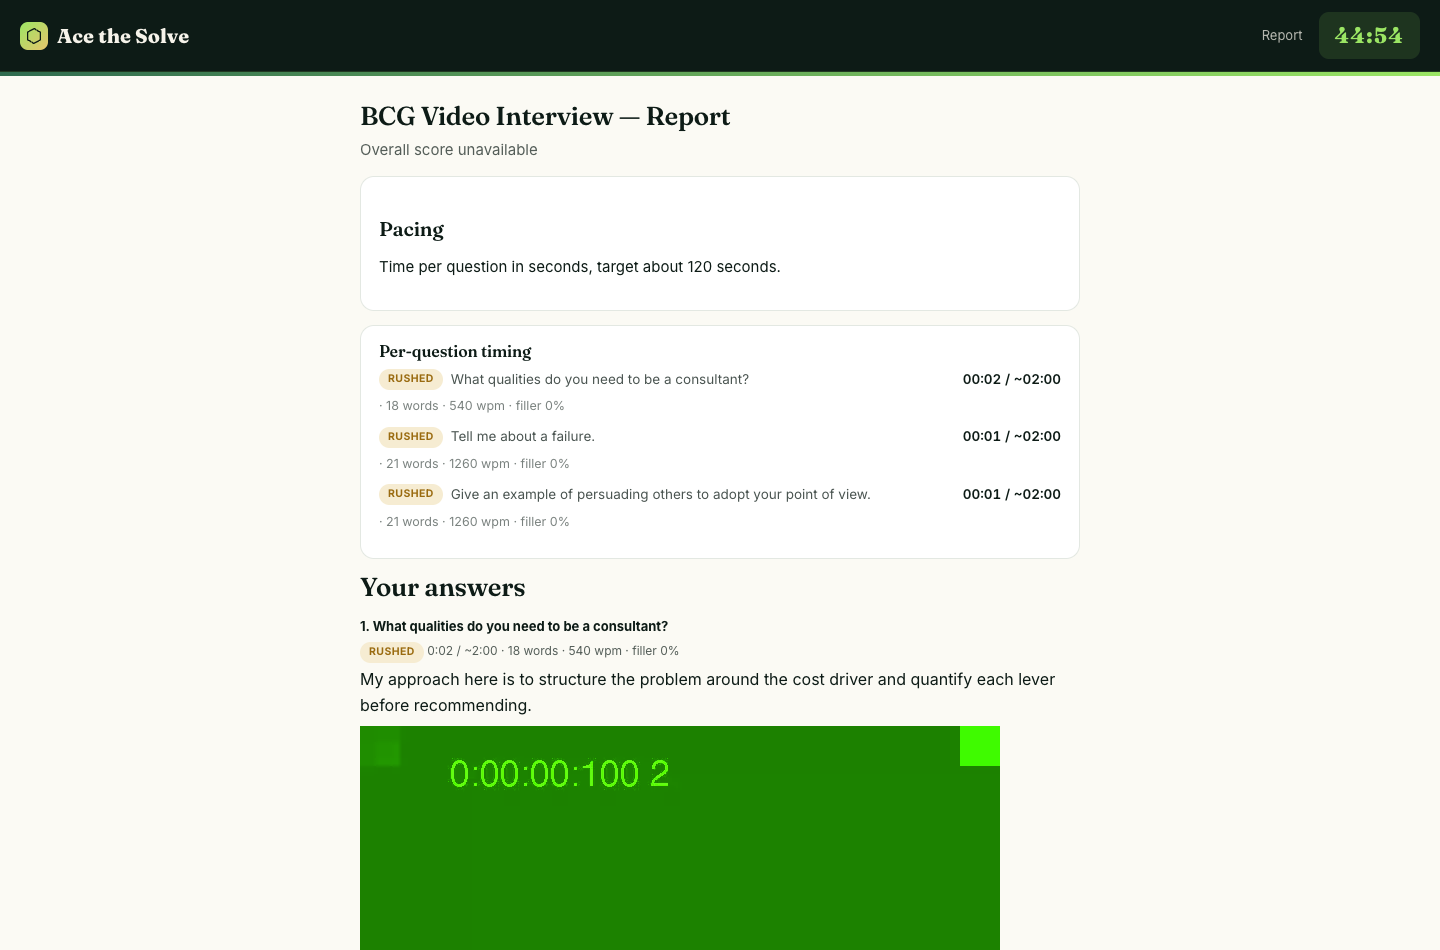Click the BCG Video Interview — Report heading
This screenshot has width=1440, height=950.
coord(545,117)
